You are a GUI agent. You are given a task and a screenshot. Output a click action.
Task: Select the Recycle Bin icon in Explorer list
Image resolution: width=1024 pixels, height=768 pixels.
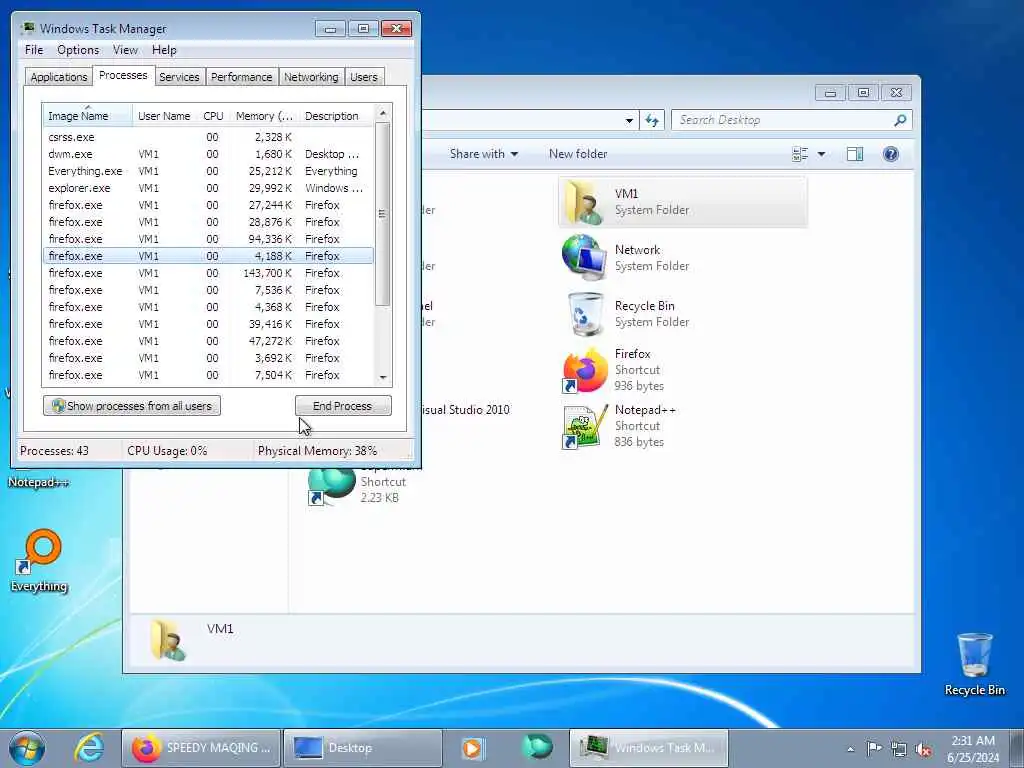[x=586, y=314]
